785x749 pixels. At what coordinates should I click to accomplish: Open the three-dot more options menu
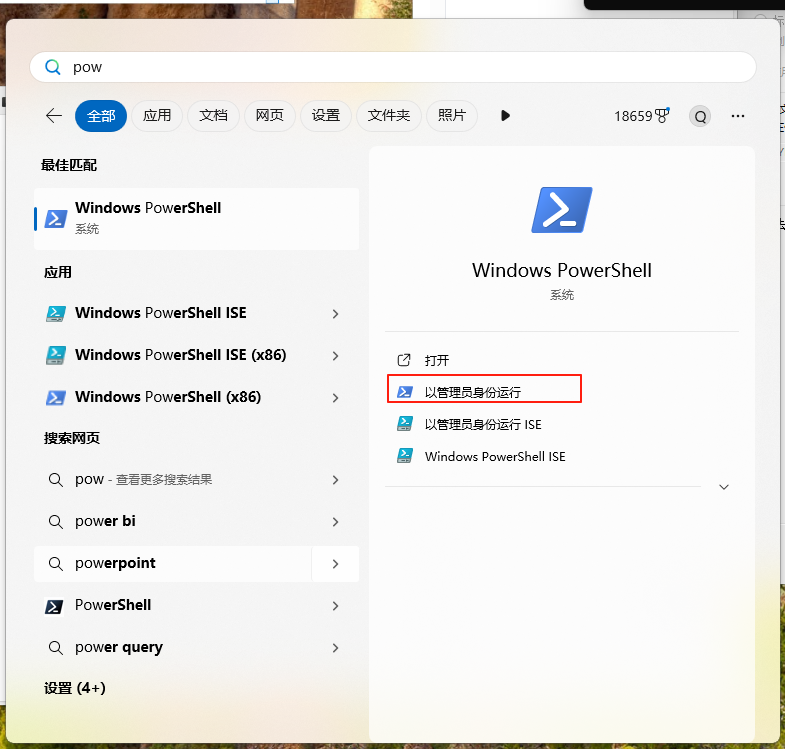[737, 116]
